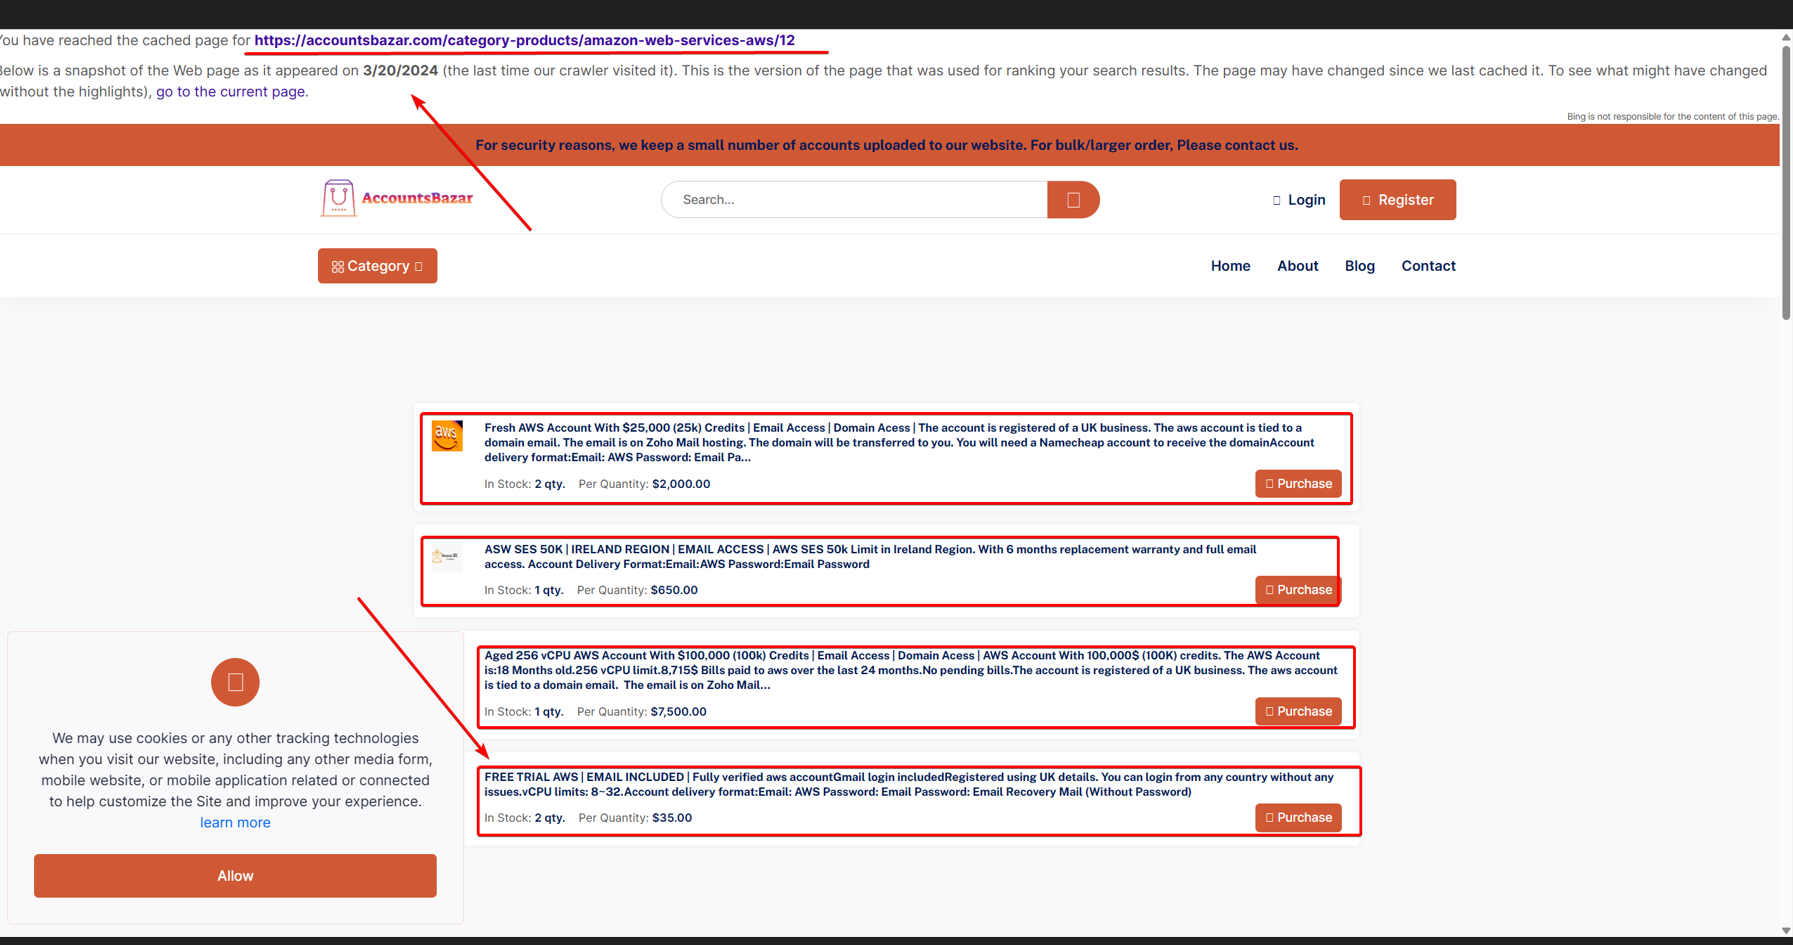The height and width of the screenshot is (945, 1793).
Task: Click the Register button
Action: click(1397, 200)
